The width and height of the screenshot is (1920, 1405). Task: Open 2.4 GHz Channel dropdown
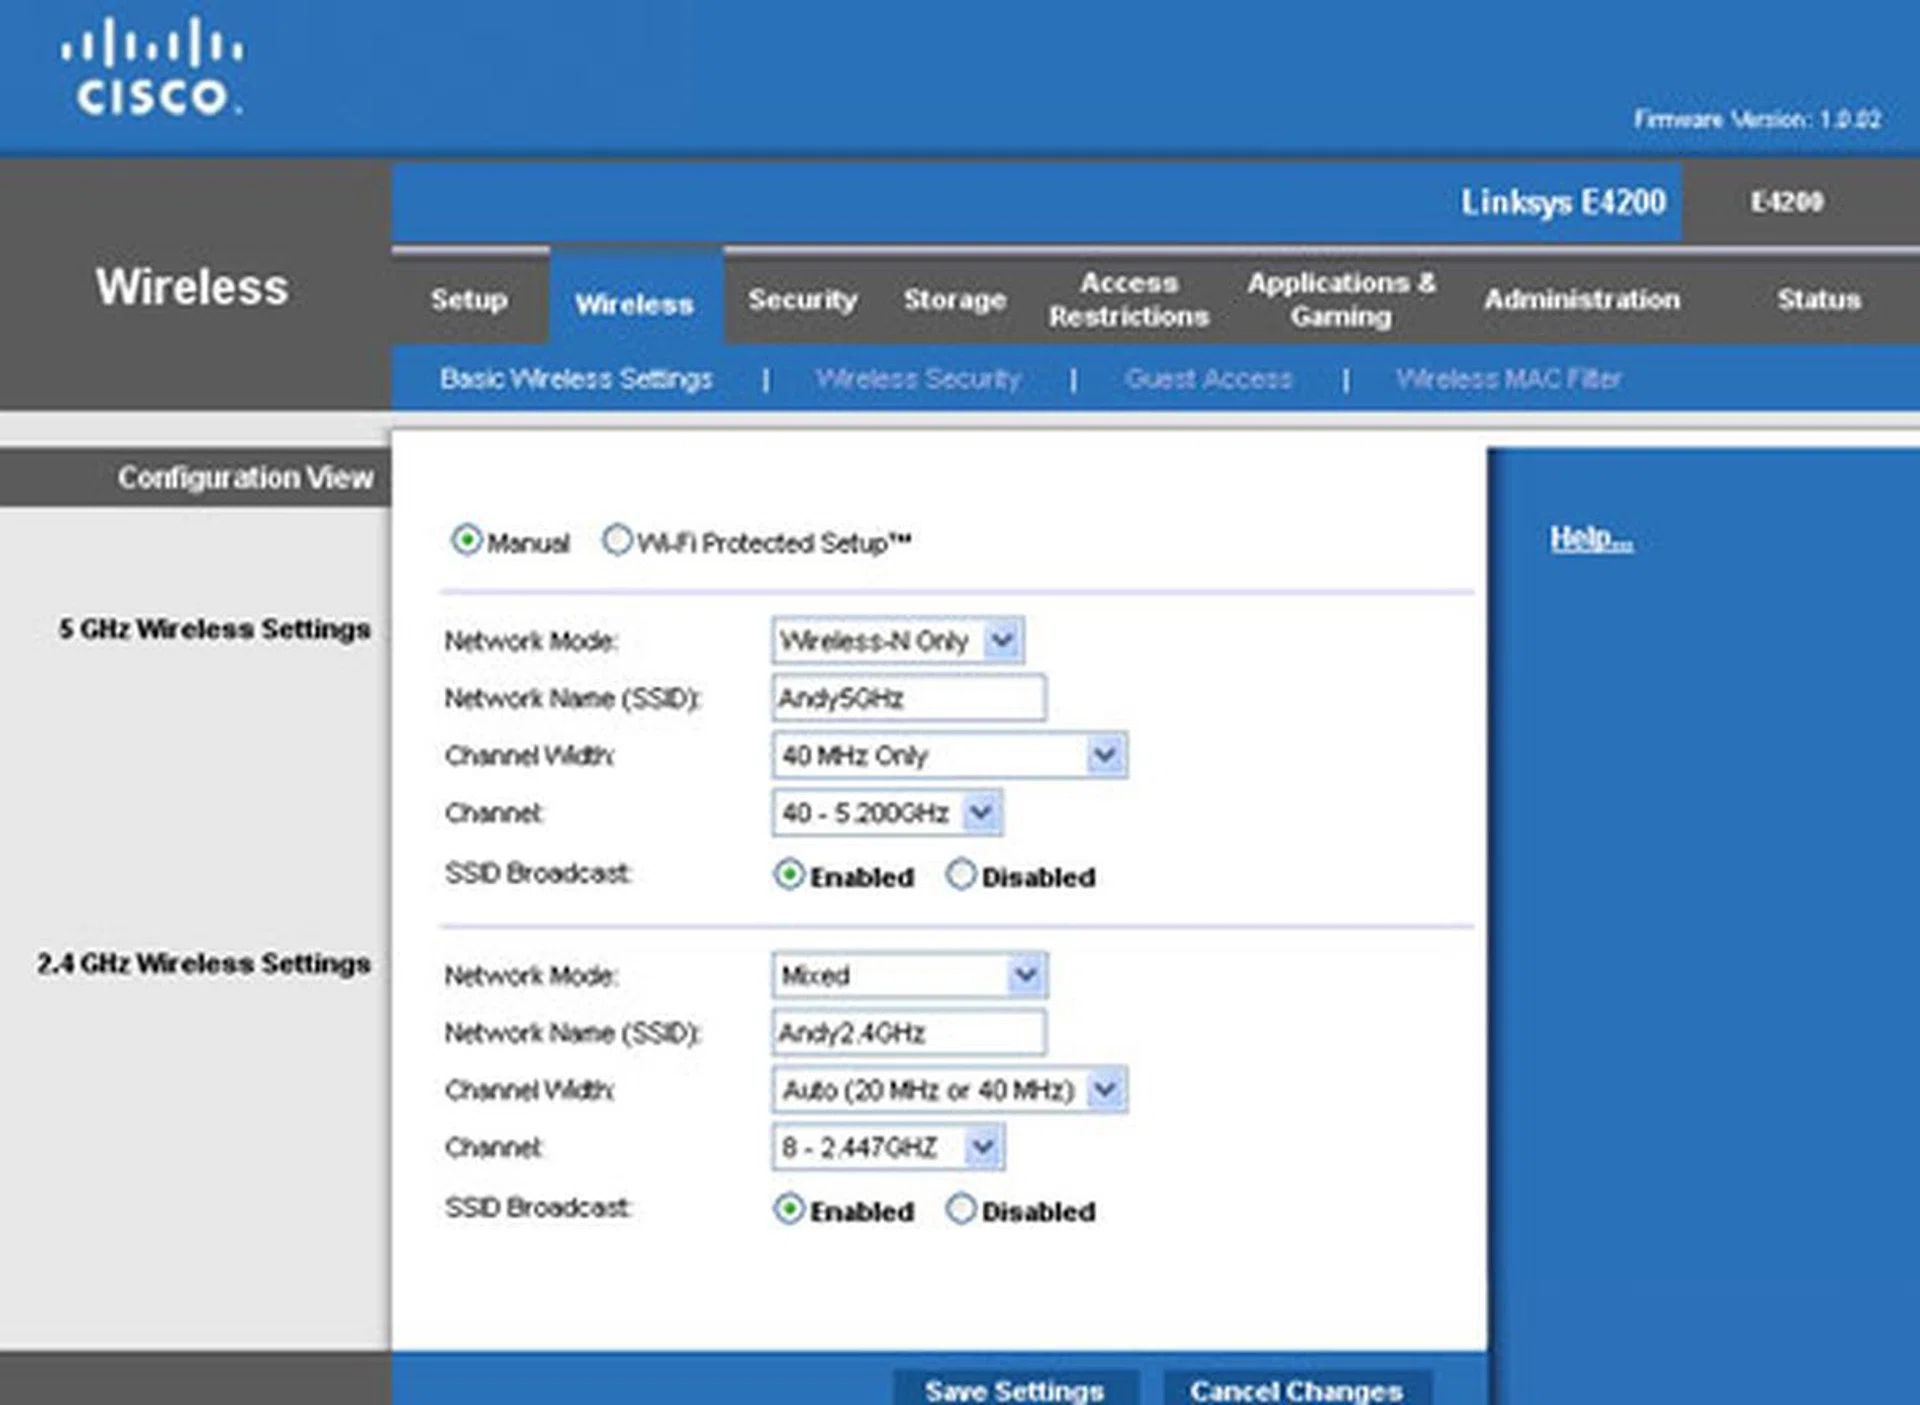point(982,1147)
